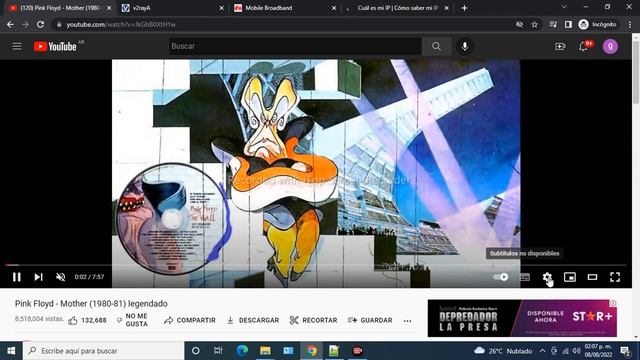Open the purple account avatar
This screenshot has height=360, width=640.
point(610,47)
